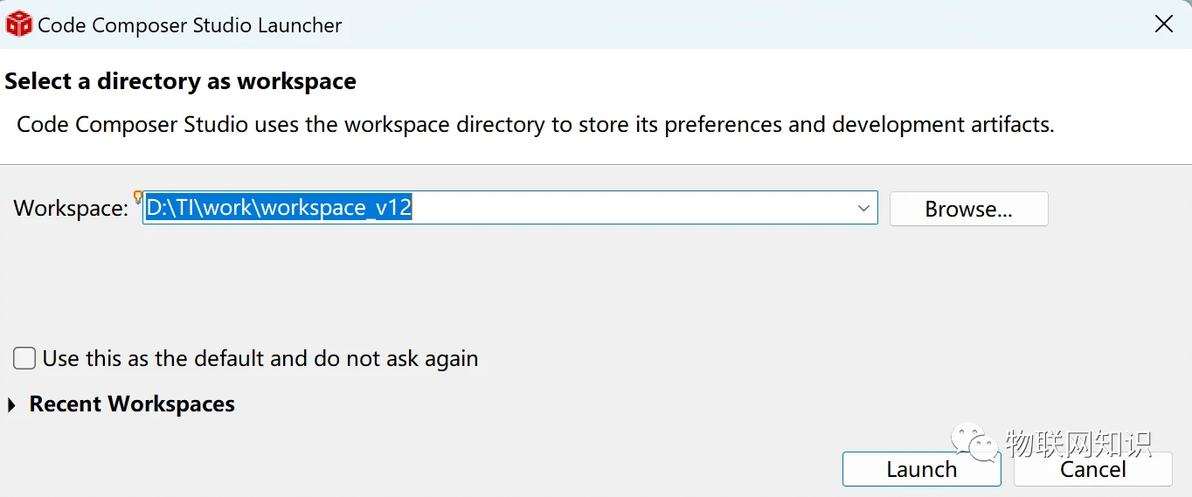The width and height of the screenshot is (1192, 497).
Task: Open the Workspace path dropdown arrow
Action: pos(864,208)
